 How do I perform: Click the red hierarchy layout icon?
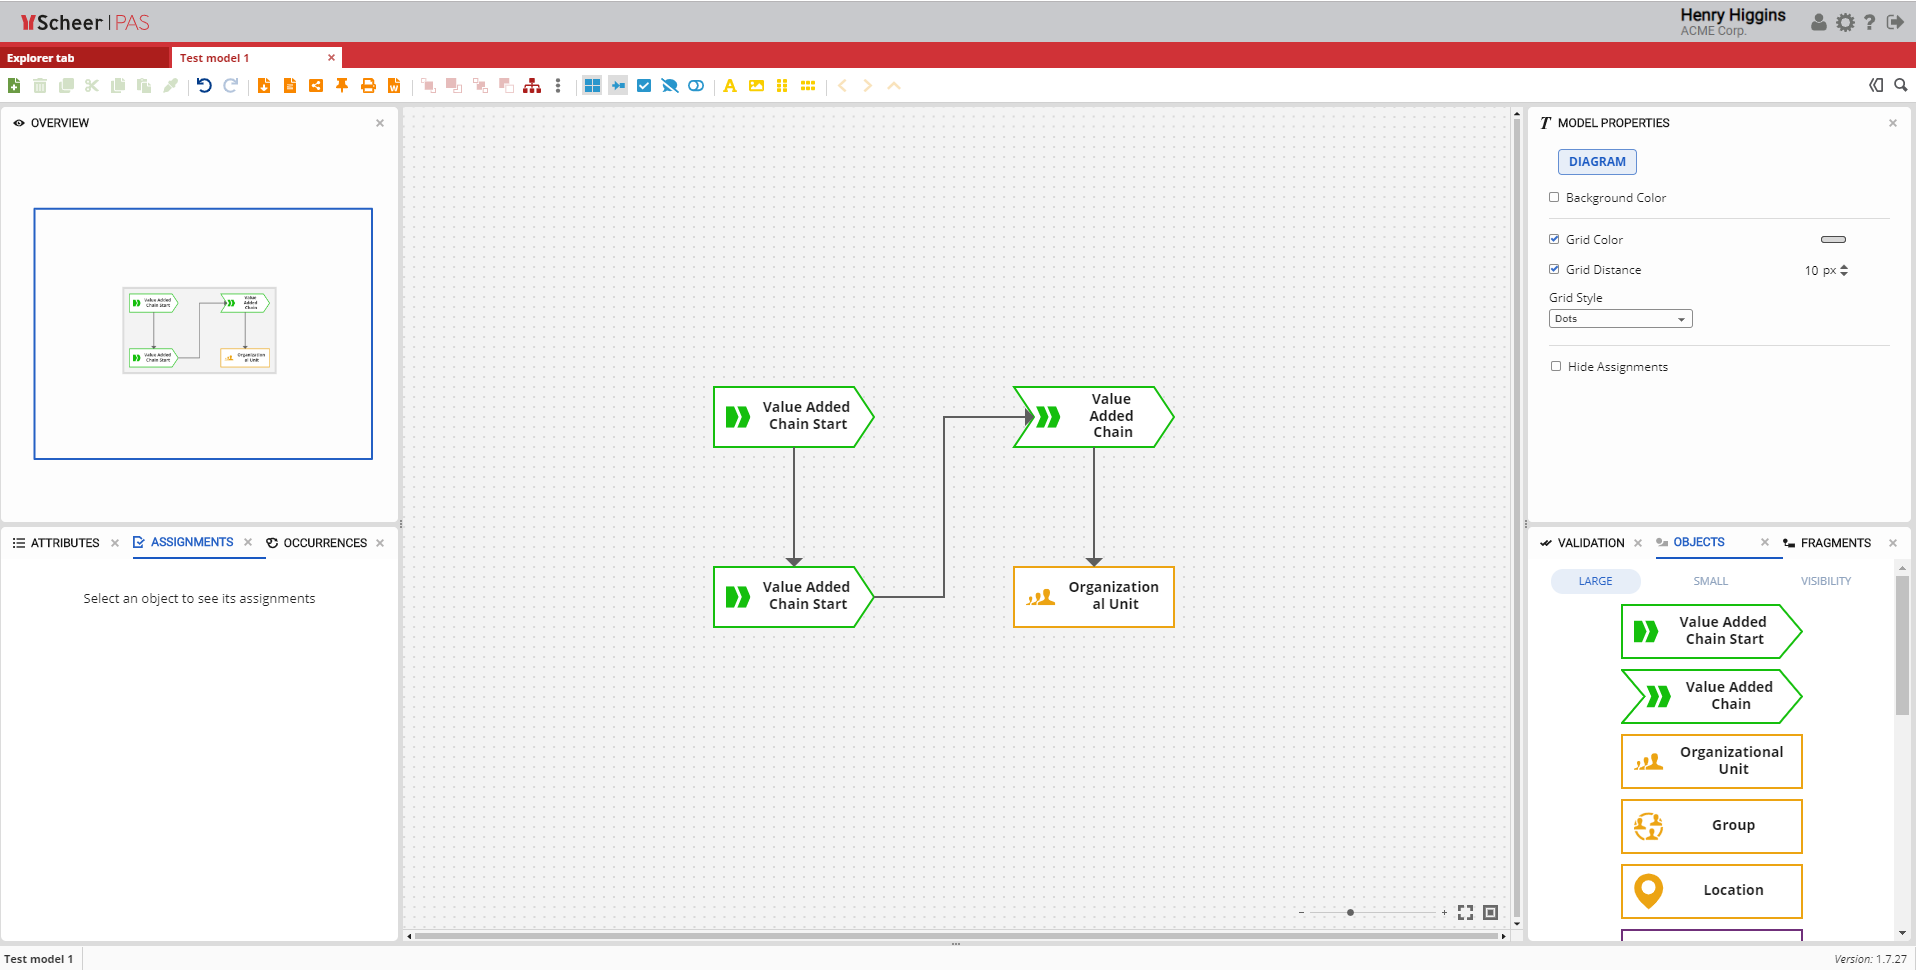(x=532, y=86)
